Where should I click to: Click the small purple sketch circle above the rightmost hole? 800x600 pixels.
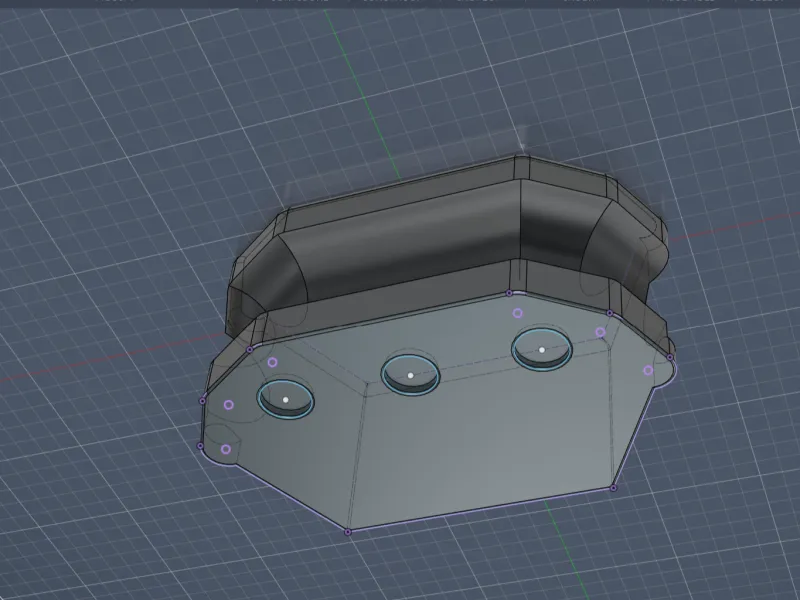517,313
